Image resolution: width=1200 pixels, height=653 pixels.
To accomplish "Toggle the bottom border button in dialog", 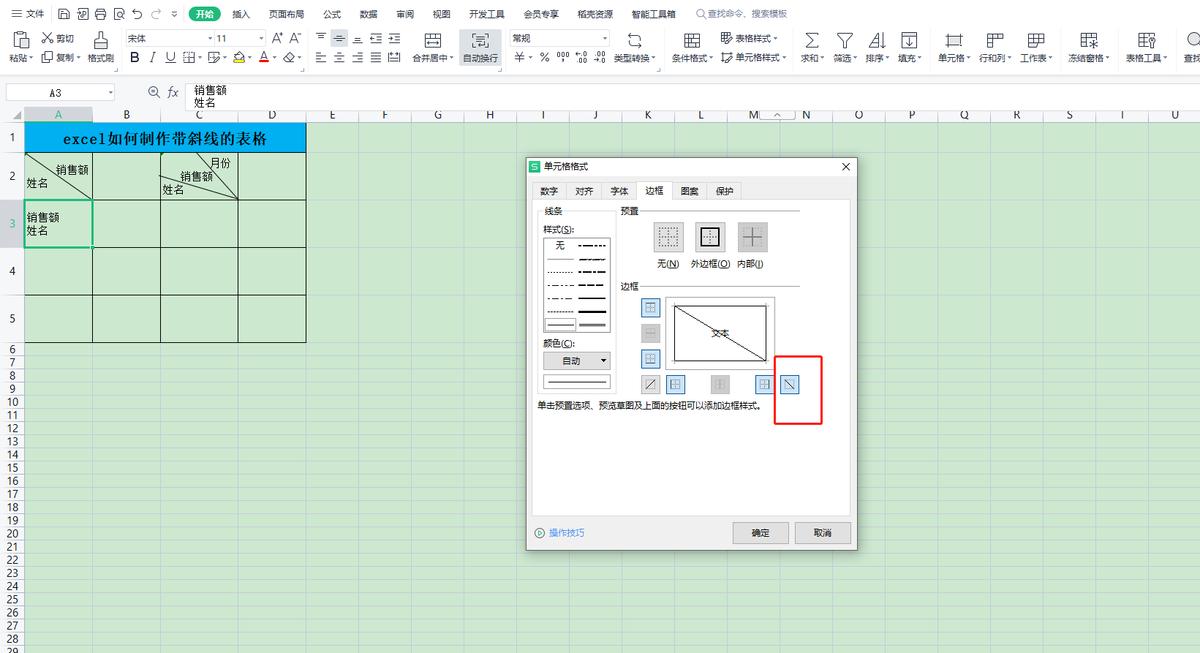I will click(x=651, y=359).
